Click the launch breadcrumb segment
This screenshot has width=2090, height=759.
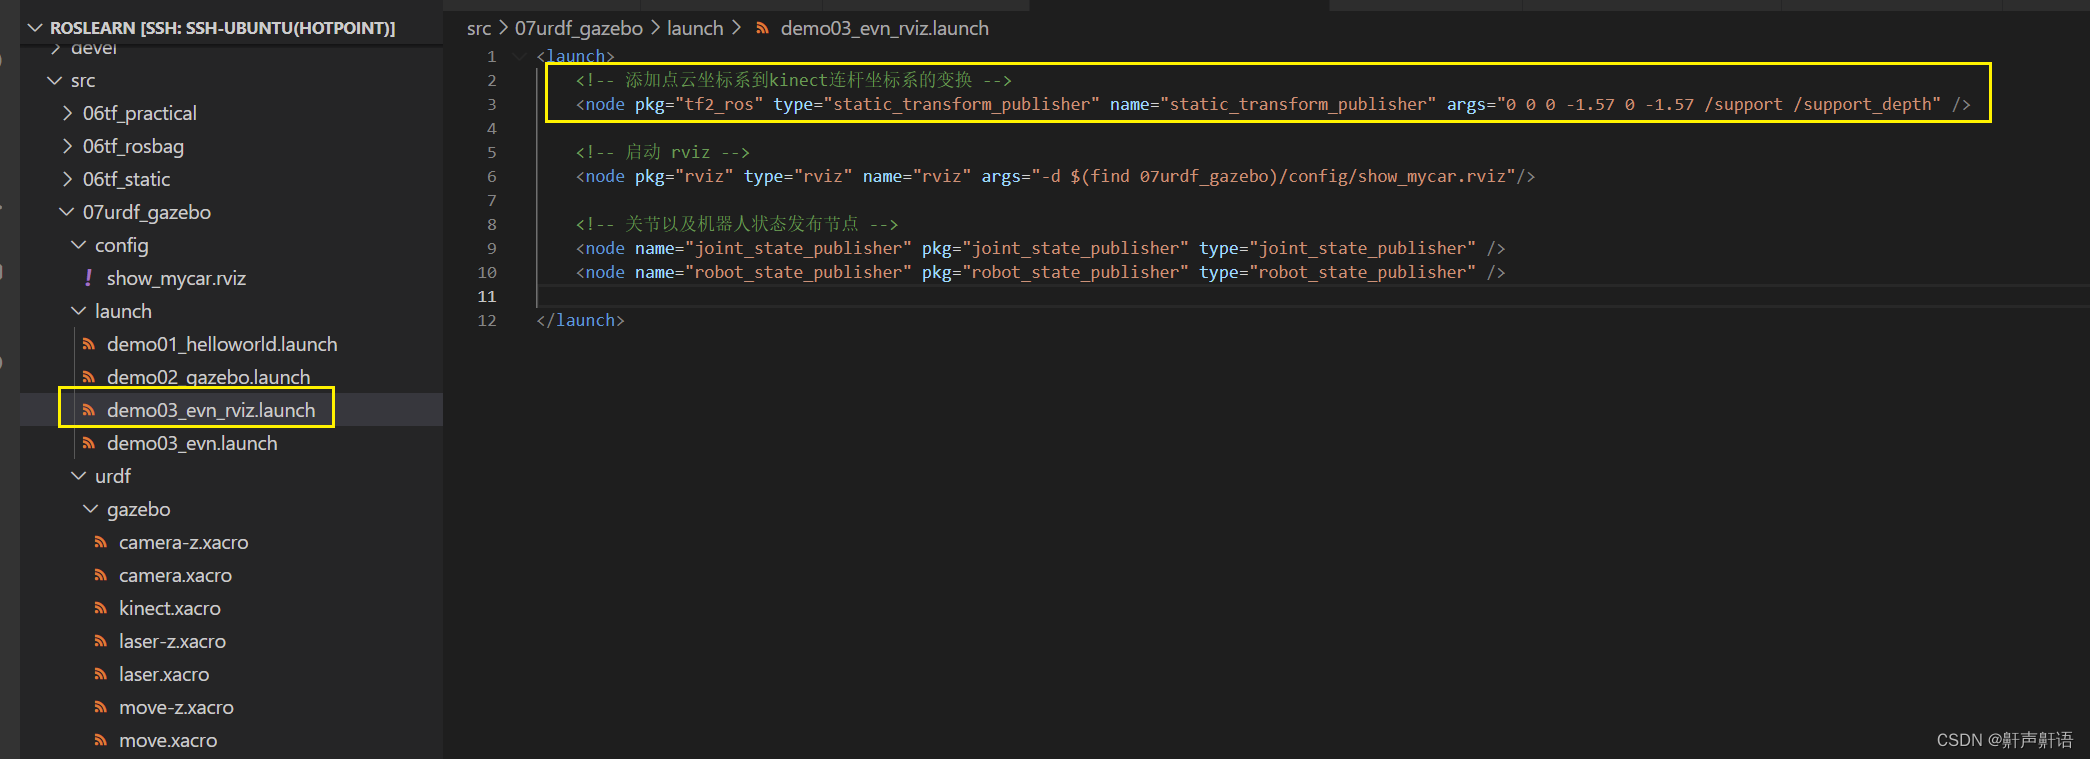click(695, 28)
